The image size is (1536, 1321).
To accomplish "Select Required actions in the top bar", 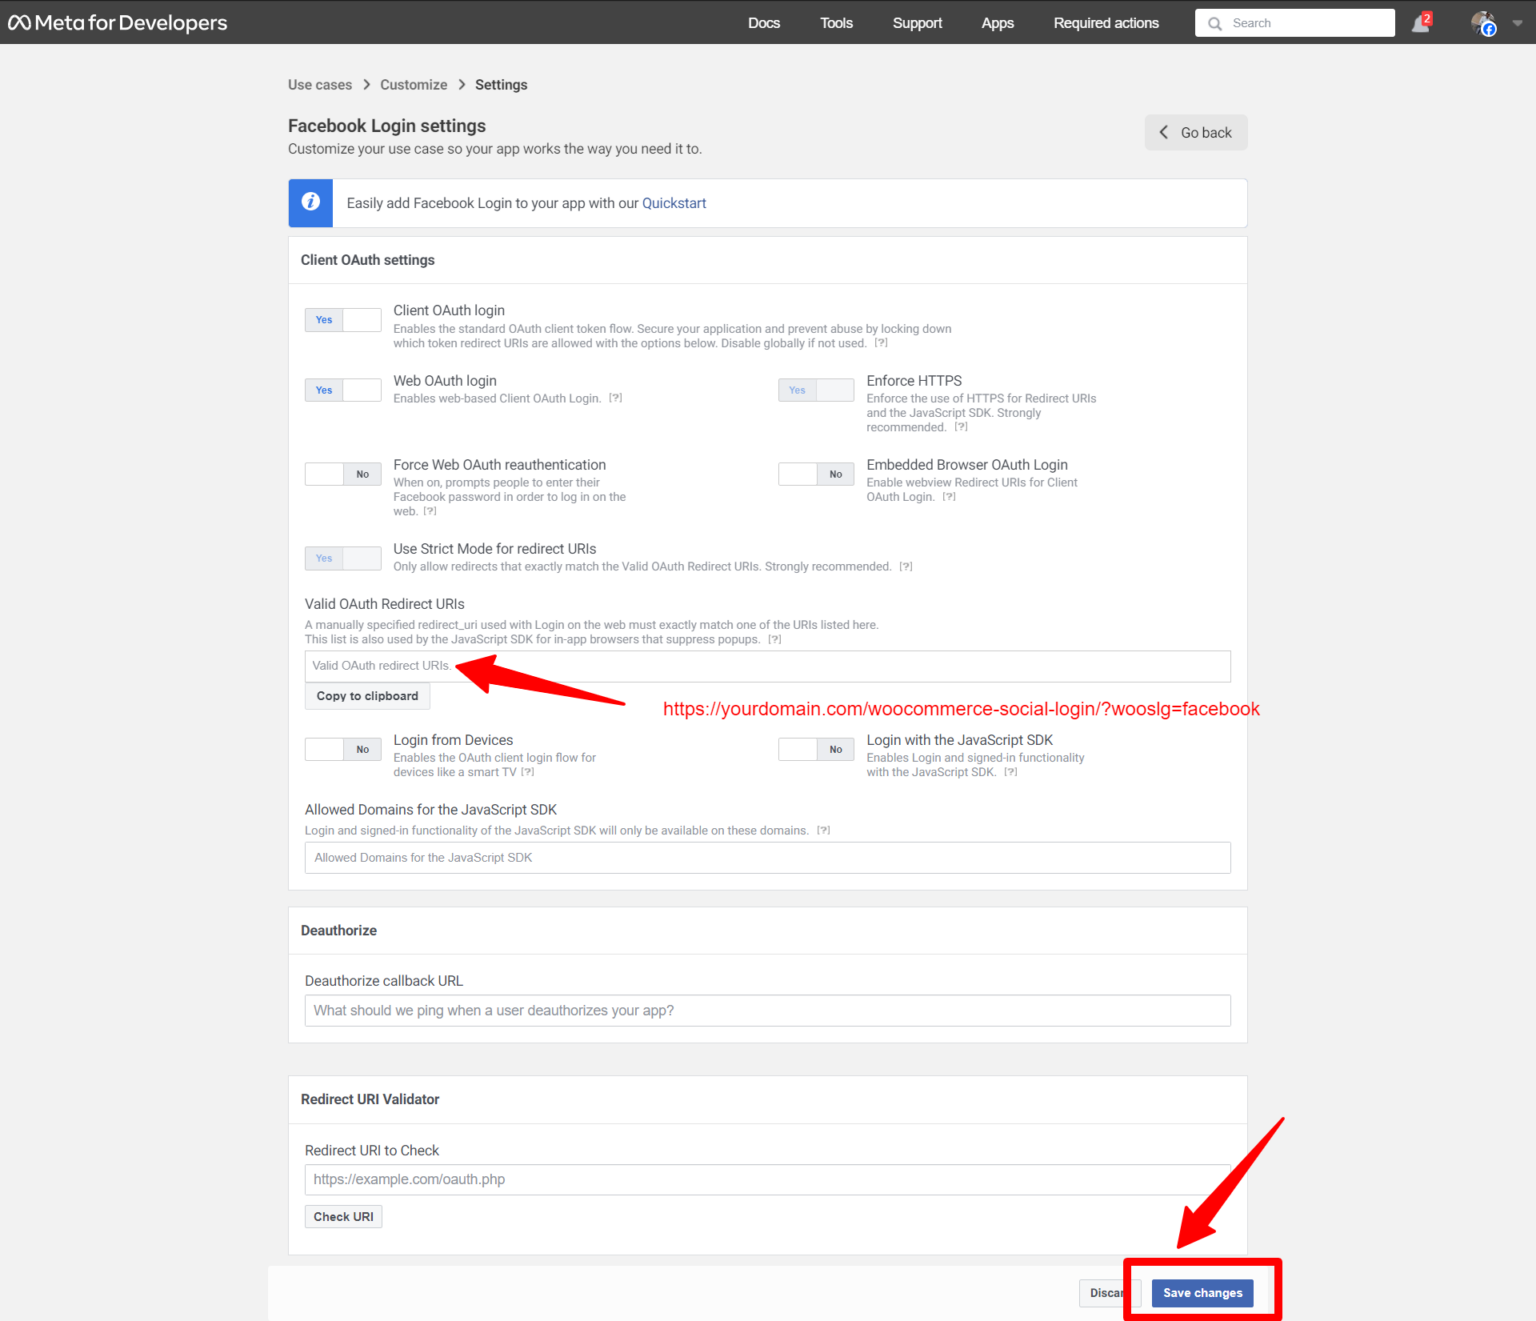I will pyautogui.click(x=1106, y=22).
